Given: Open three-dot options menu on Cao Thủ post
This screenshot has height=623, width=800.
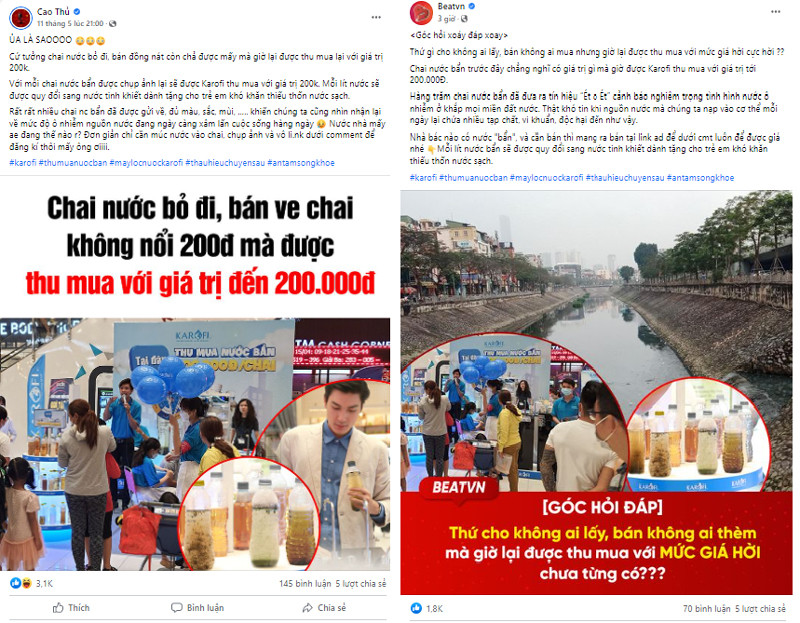Looking at the screenshot, I should point(376,17).
